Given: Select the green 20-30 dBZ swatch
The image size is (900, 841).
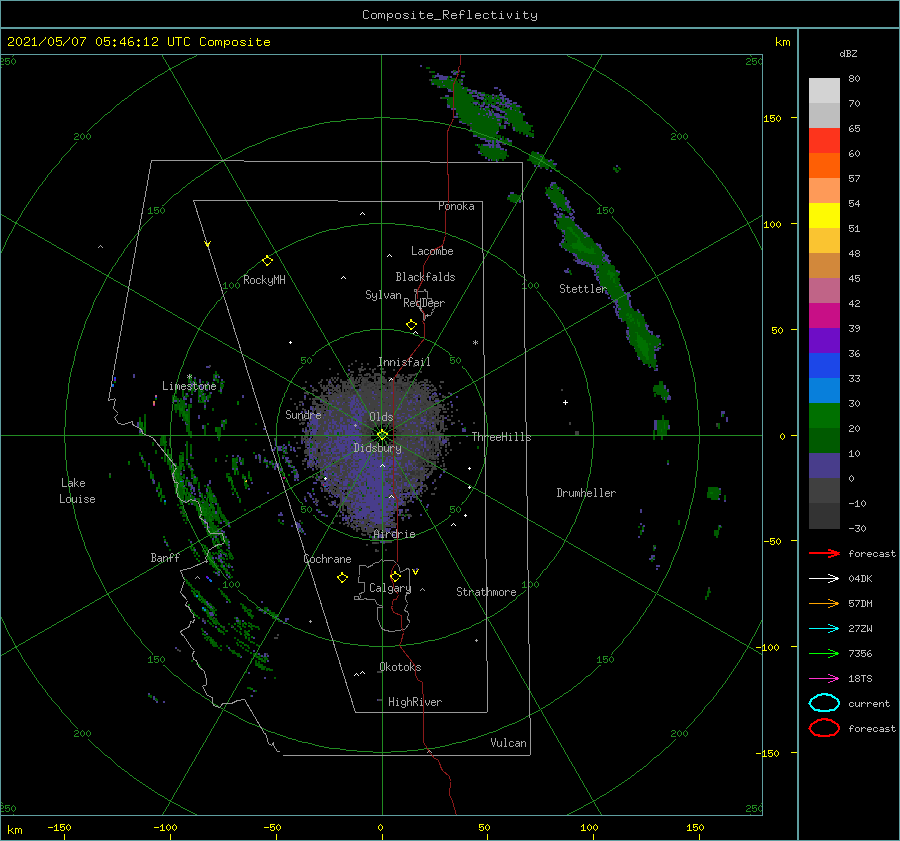Looking at the screenshot, I should tap(824, 416).
